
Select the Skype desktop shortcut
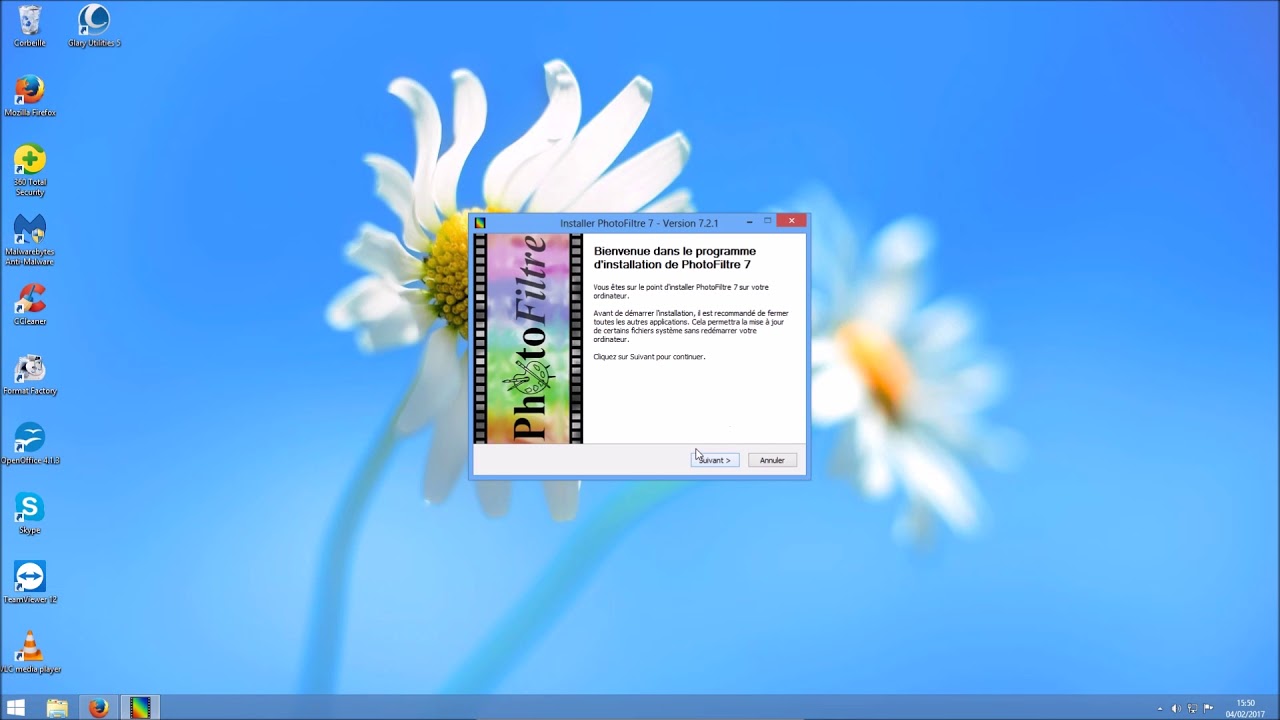point(30,514)
